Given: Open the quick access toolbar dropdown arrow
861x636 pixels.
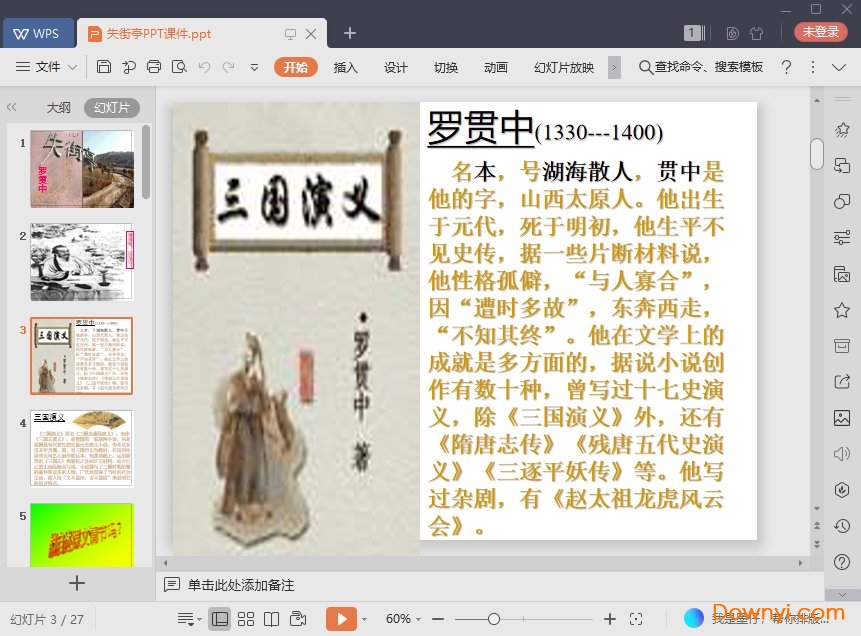Looking at the screenshot, I should point(254,67).
